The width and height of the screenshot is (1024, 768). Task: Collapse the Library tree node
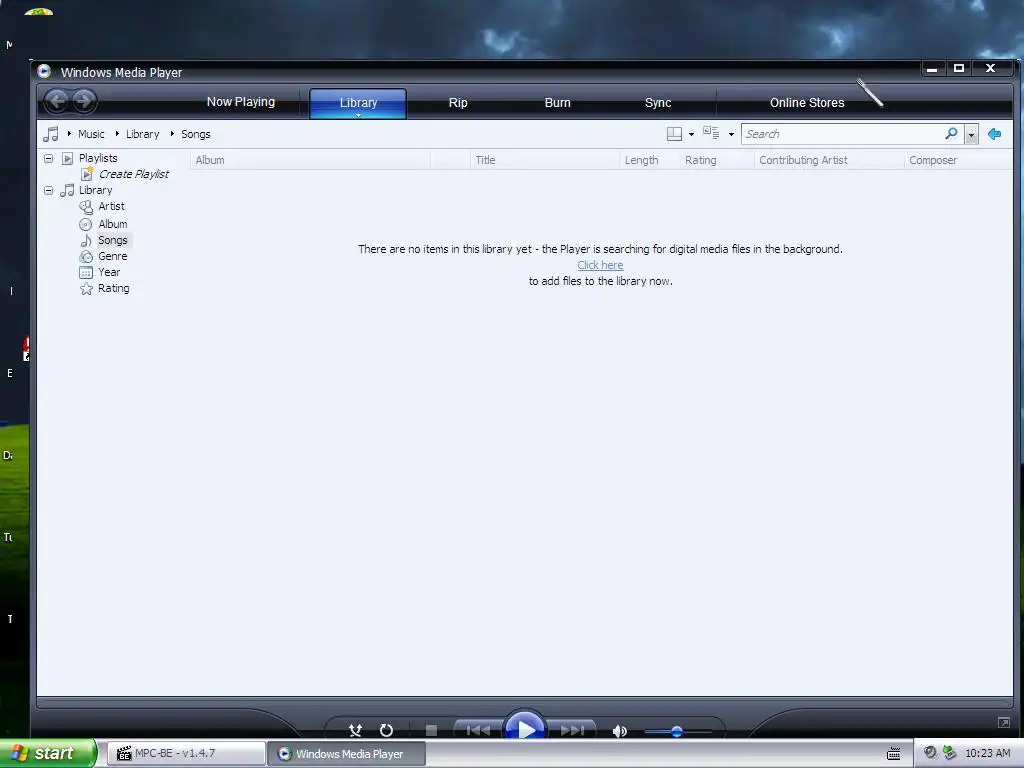coord(48,191)
